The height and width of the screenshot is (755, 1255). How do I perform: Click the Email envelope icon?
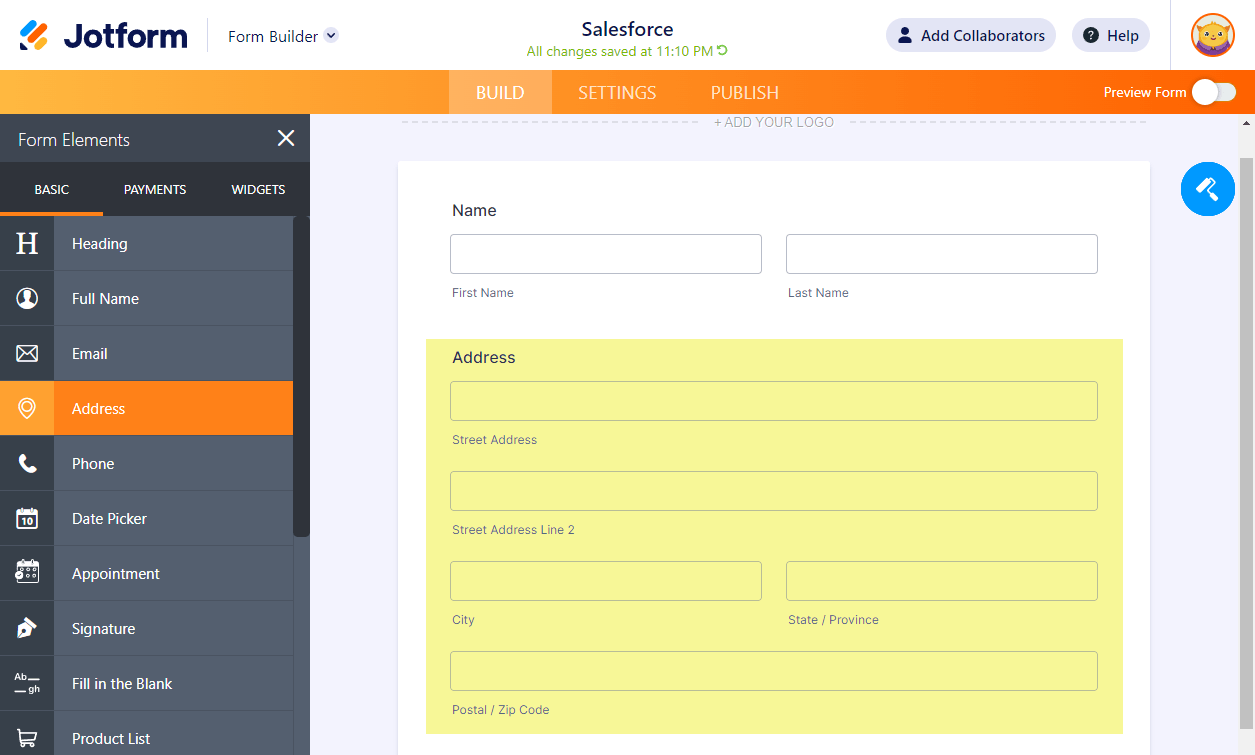point(27,353)
